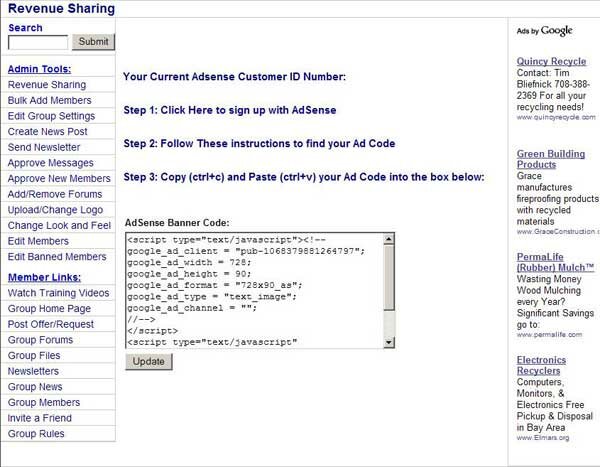Click the "Revenue Sharing" page title
Viewport: 600px width, 467px height.
click(61, 8)
